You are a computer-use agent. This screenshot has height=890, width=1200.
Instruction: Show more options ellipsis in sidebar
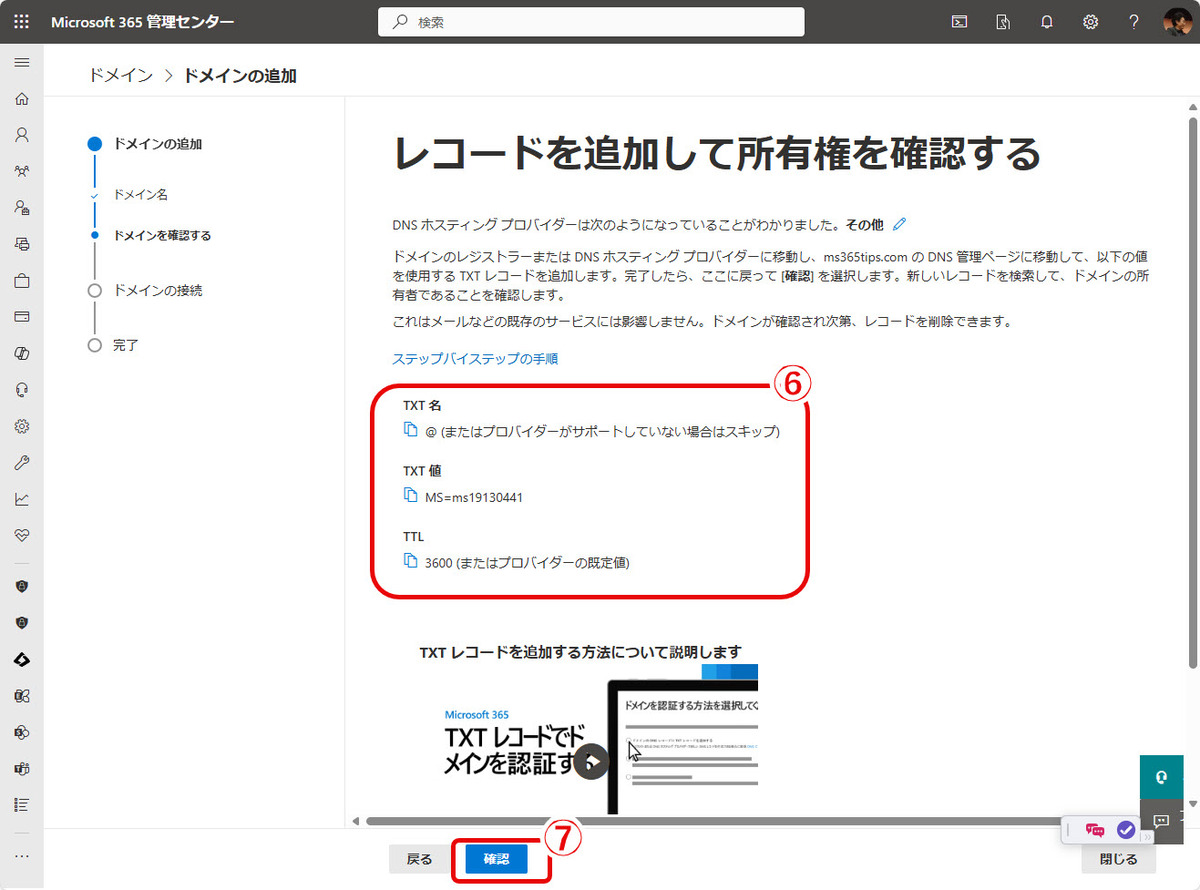coord(21,856)
